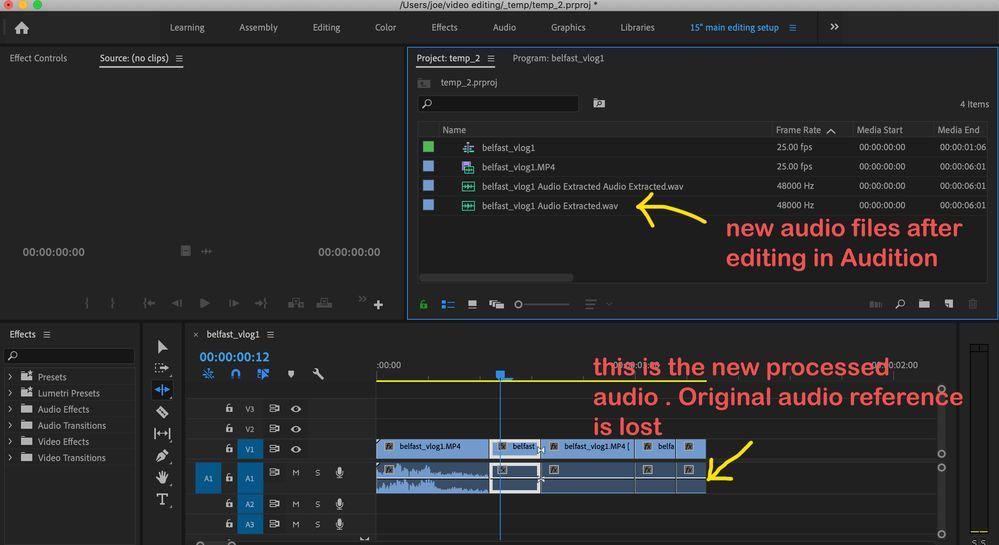
Task: Toggle V3 track output eye
Action: click(296, 409)
